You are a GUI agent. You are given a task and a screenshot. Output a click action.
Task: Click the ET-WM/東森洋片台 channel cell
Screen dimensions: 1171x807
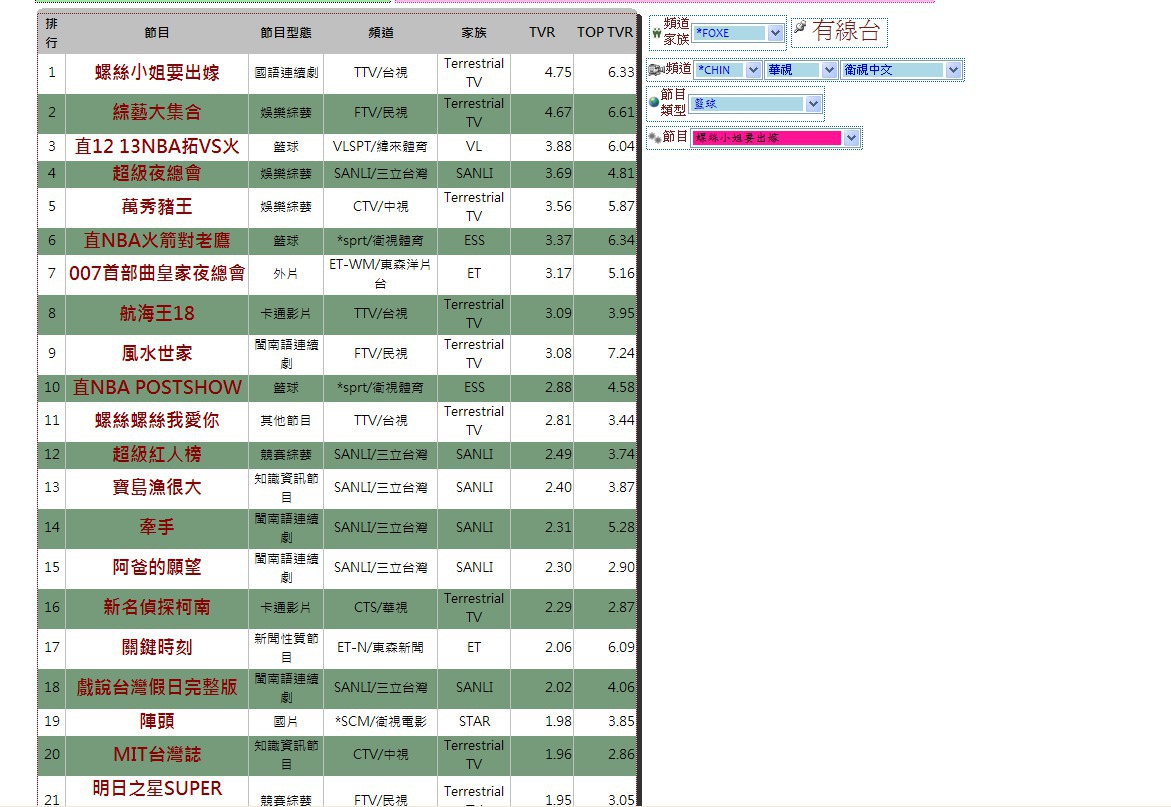380,273
